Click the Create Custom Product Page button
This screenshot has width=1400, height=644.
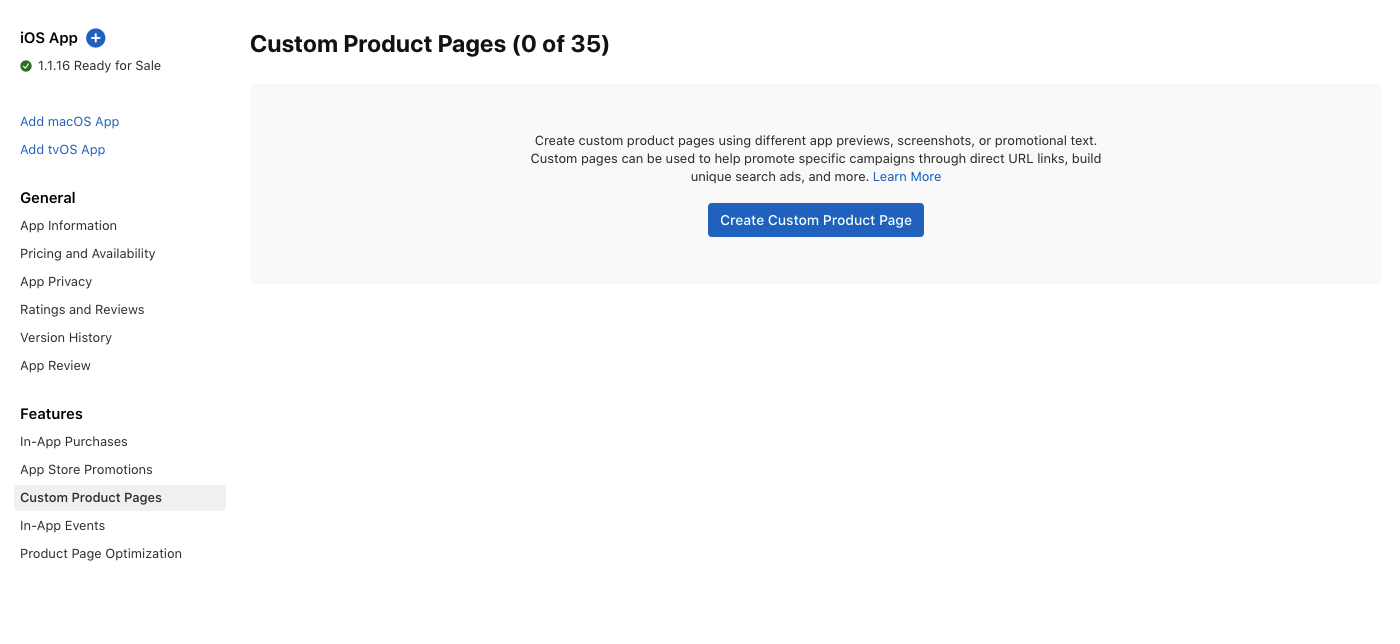point(815,220)
